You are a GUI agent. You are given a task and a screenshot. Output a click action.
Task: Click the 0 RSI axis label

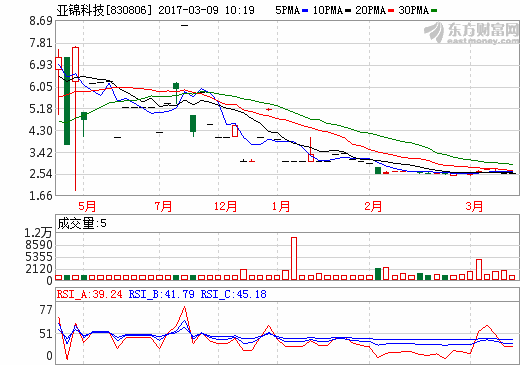point(49,356)
